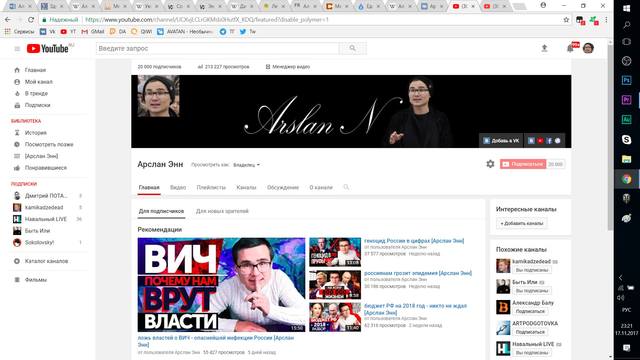
Task: Open 'бюджет РФ на 2018 год' video link
Action: [415, 309]
